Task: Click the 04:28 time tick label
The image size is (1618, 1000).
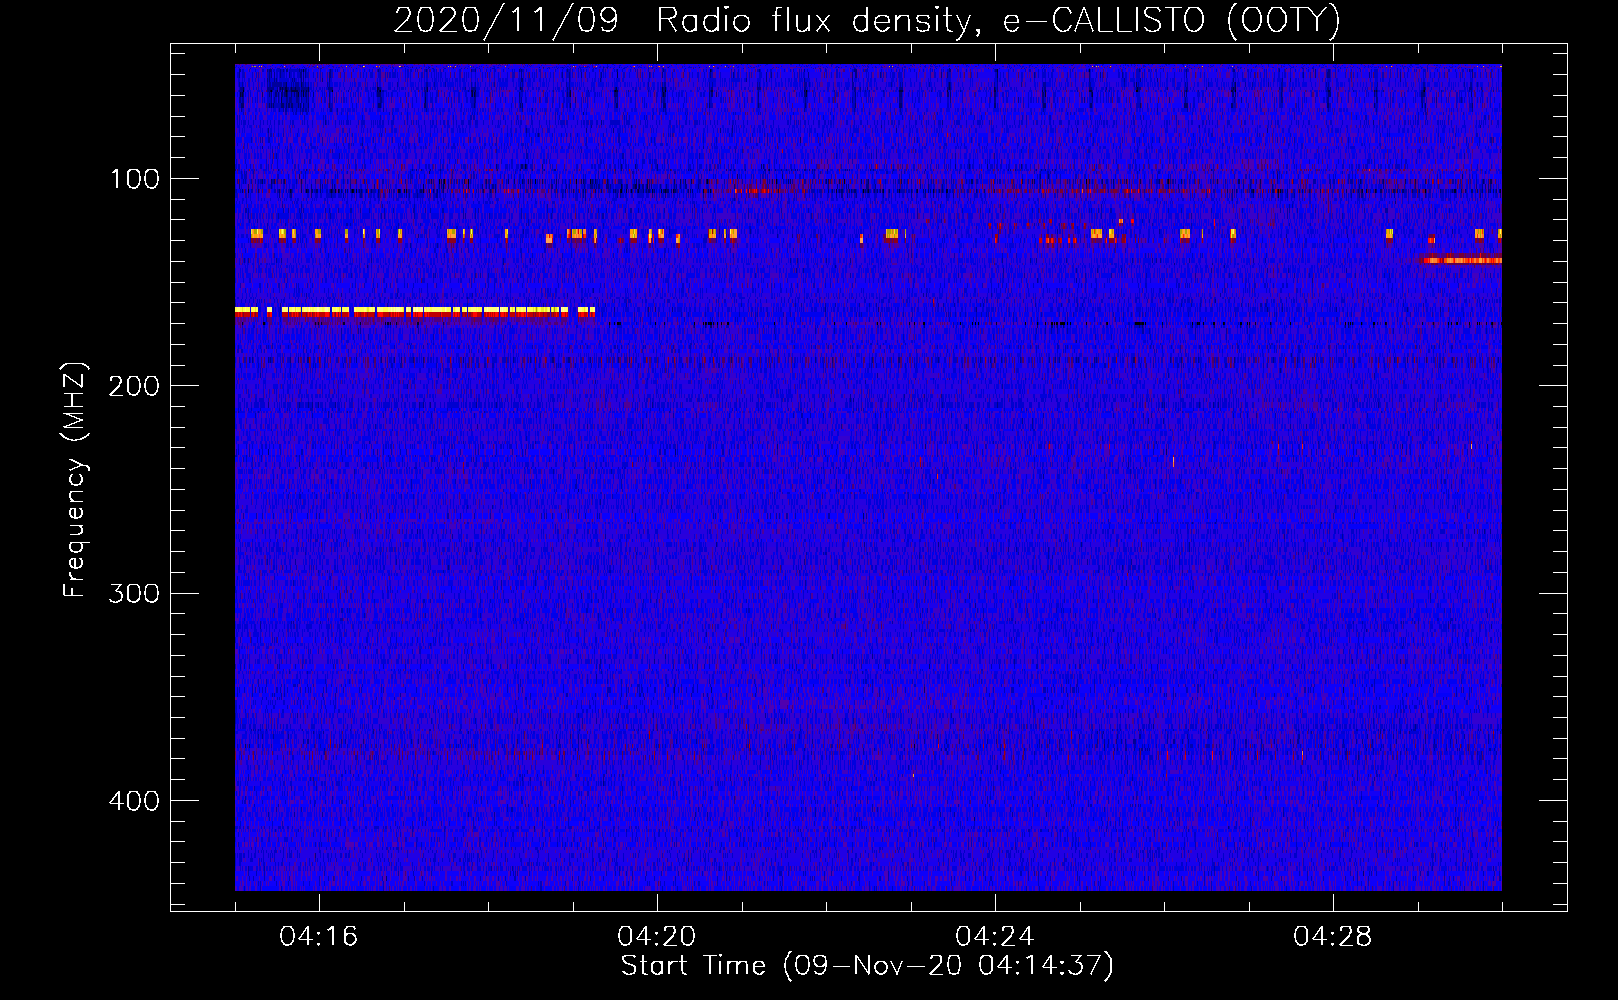Action: [1333, 937]
